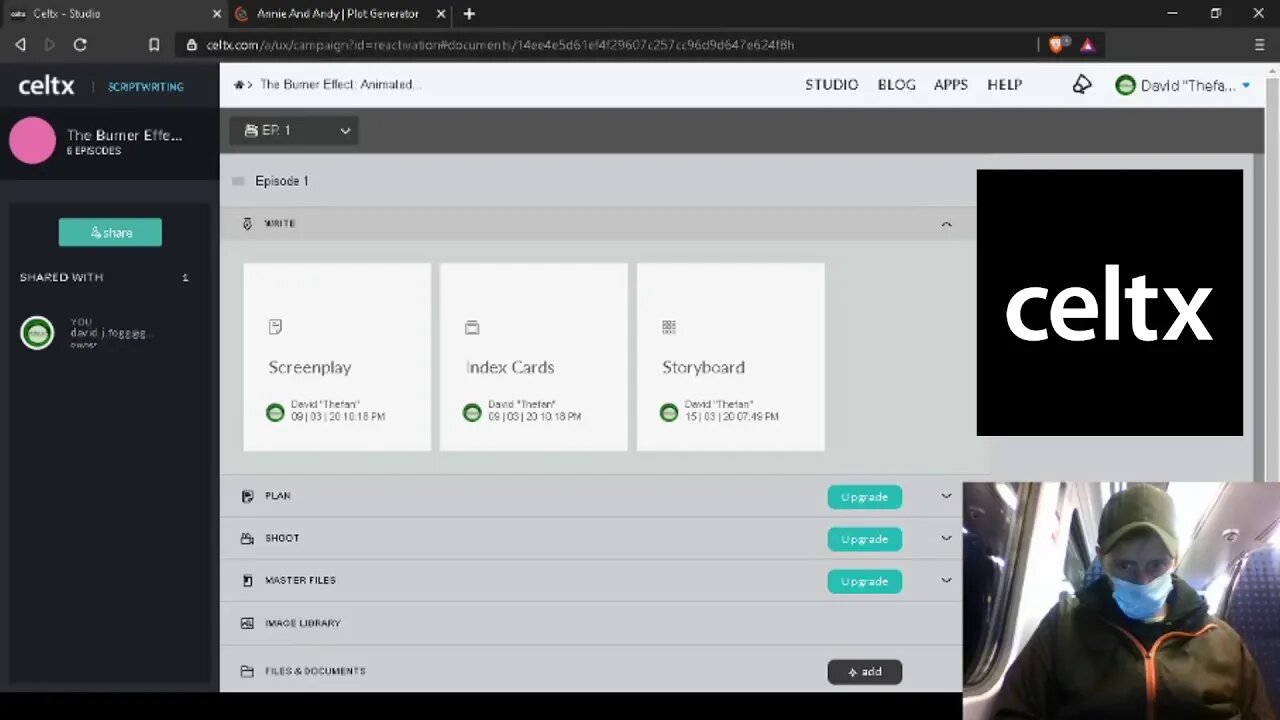Click The Burner Effe... project title

tap(124, 135)
